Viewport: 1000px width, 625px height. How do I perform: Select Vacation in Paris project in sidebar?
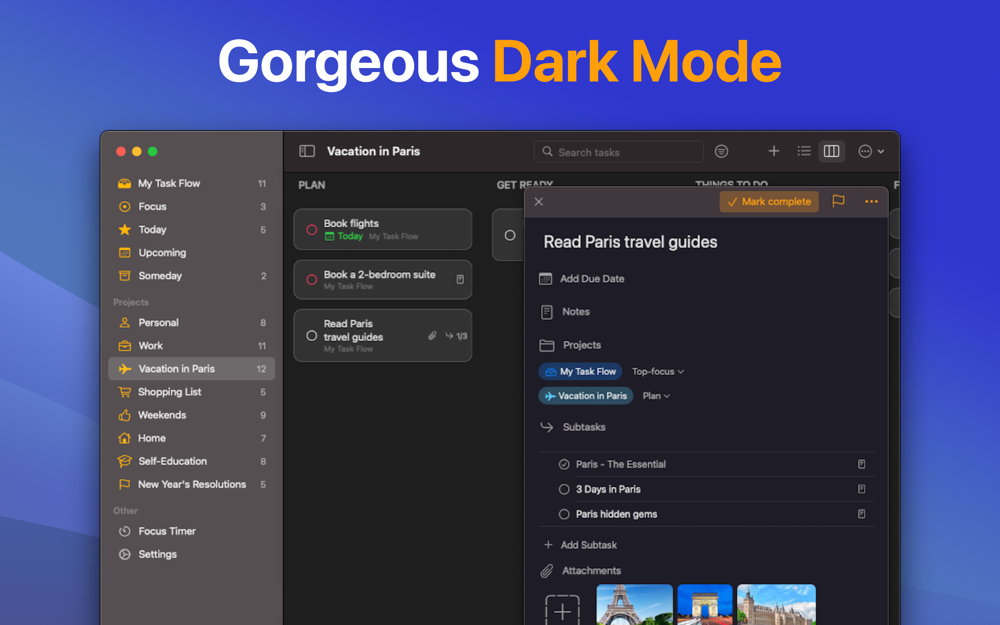click(x=191, y=369)
